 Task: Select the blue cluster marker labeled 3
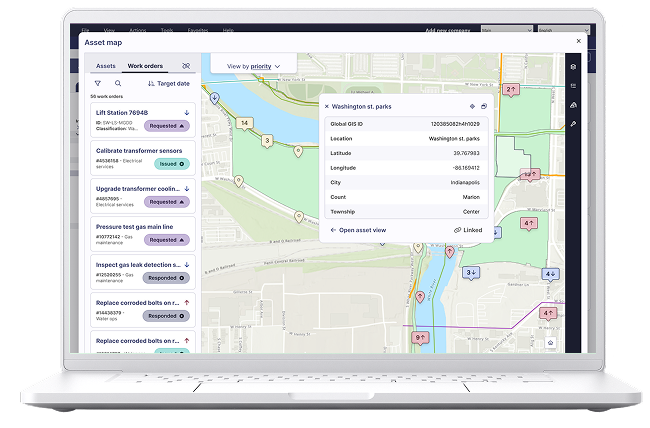tap(471, 273)
